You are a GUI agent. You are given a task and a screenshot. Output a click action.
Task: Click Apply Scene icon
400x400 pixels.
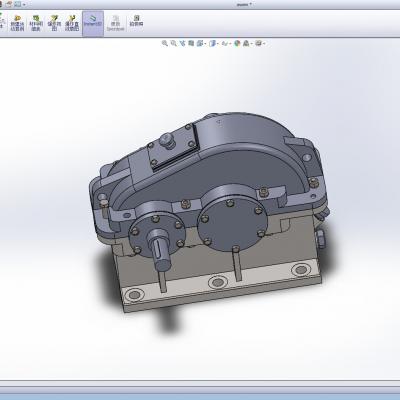[246, 43]
